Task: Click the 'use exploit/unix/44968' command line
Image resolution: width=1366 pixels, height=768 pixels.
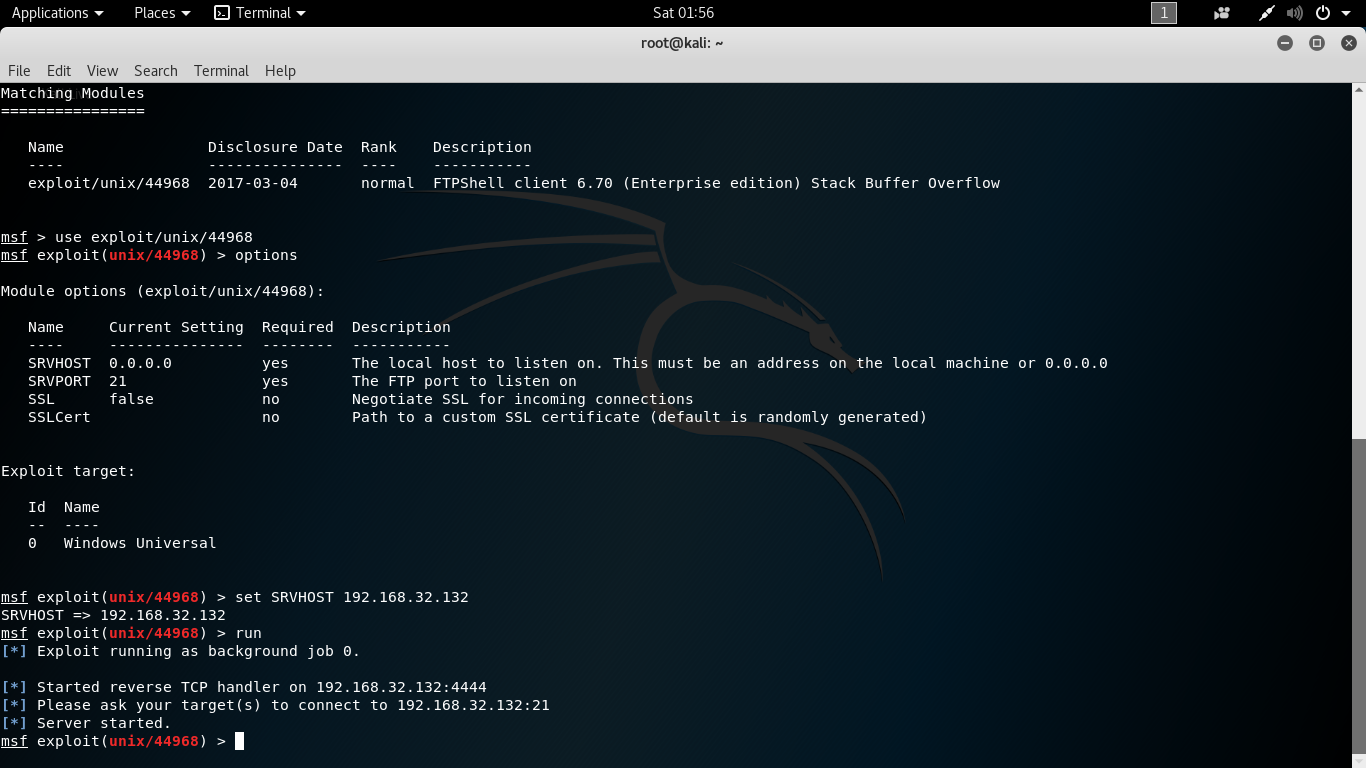Action: point(154,237)
